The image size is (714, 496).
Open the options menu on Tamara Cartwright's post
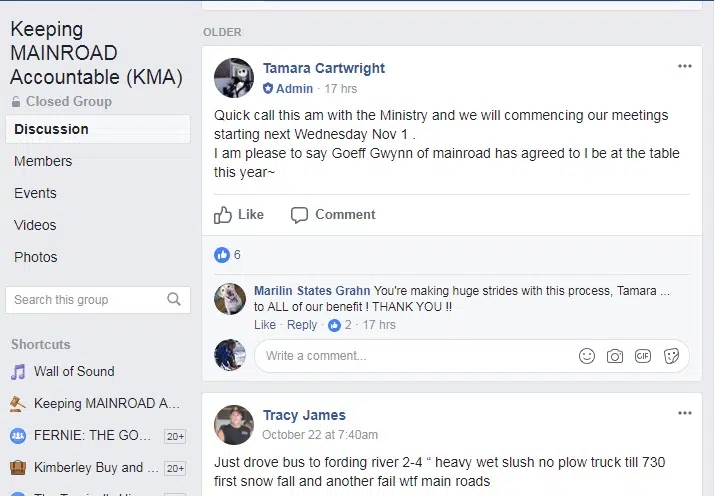[x=684, y=66]
